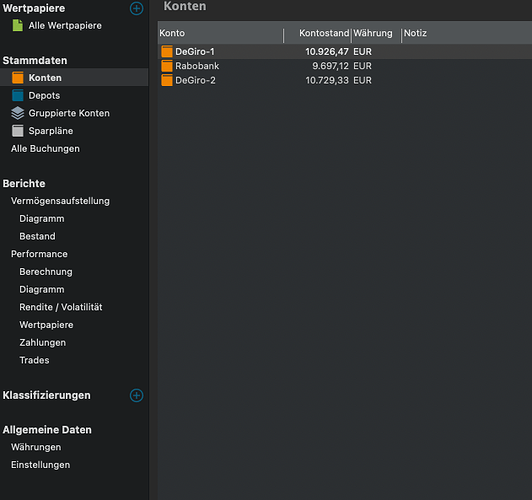Select the Trades report entry
This screenshot has width=532, height=500.
34,360
